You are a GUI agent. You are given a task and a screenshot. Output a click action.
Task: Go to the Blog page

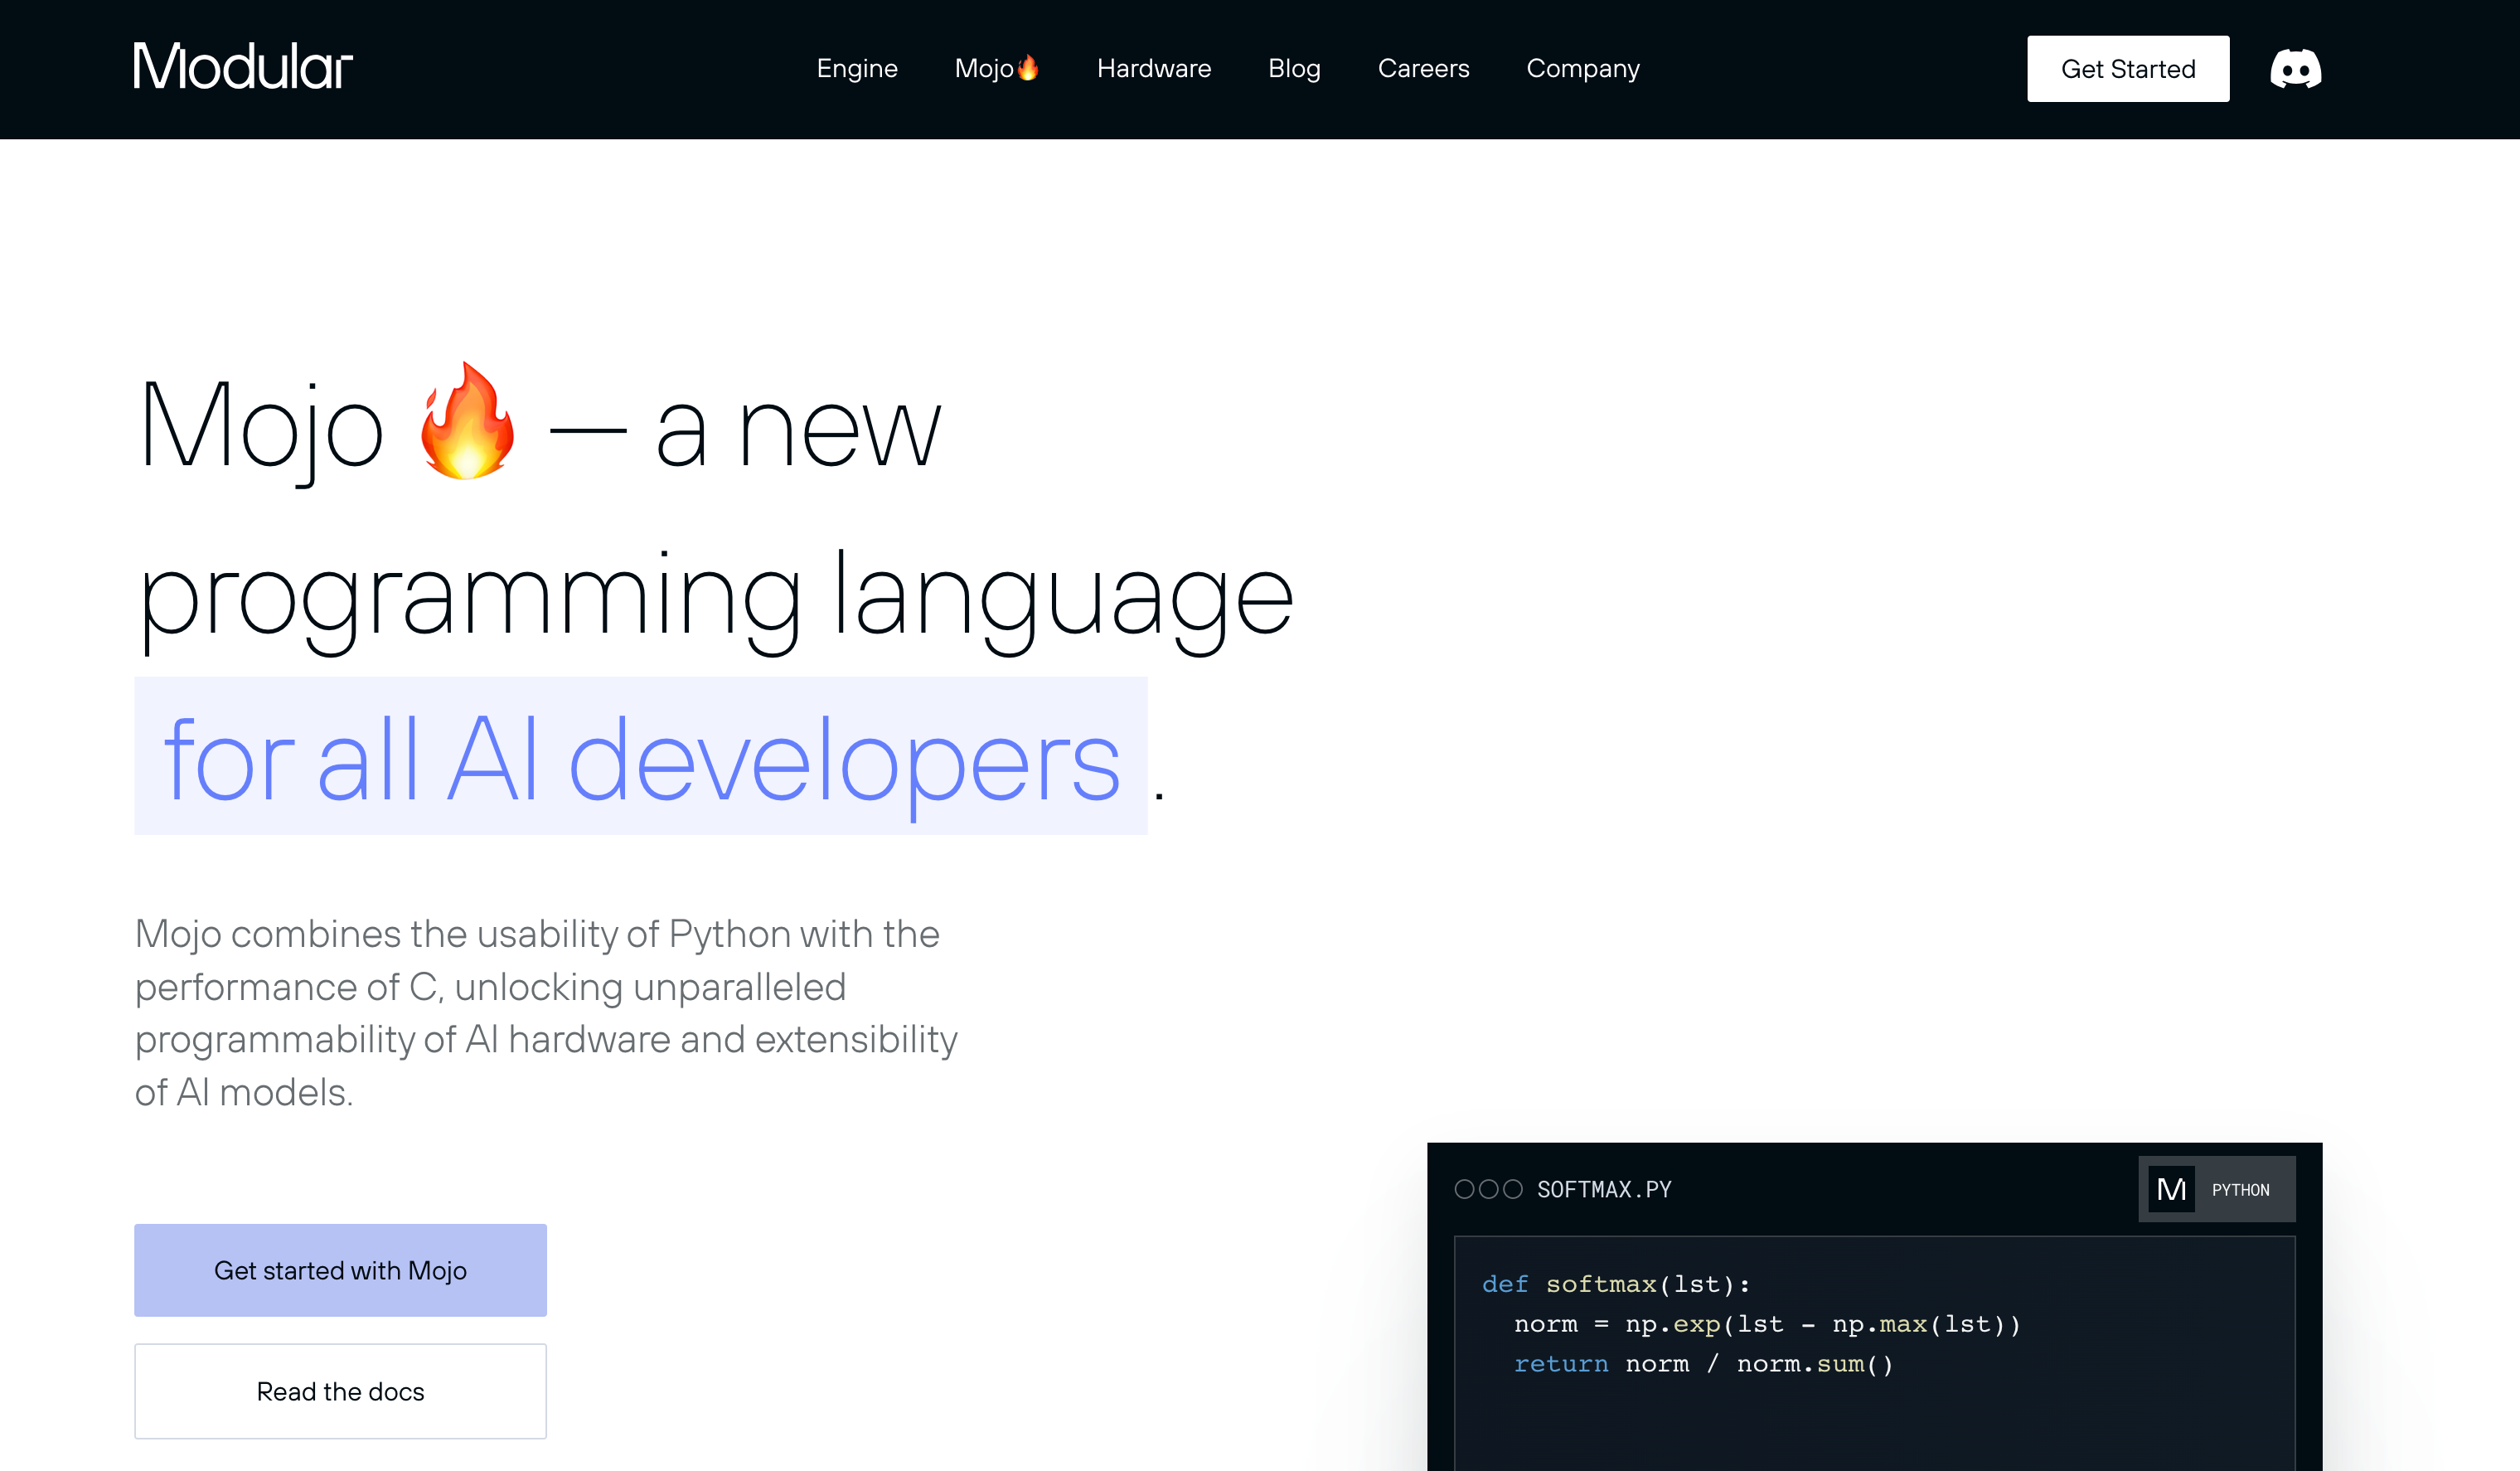click(1294, 68)
